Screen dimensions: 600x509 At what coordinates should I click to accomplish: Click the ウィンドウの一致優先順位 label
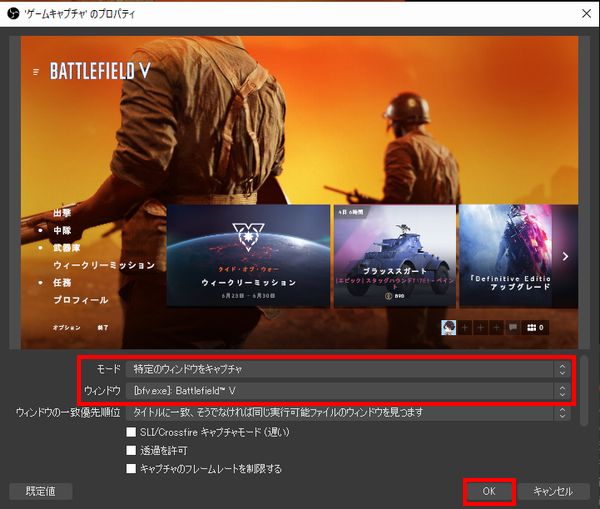(68, 413)
